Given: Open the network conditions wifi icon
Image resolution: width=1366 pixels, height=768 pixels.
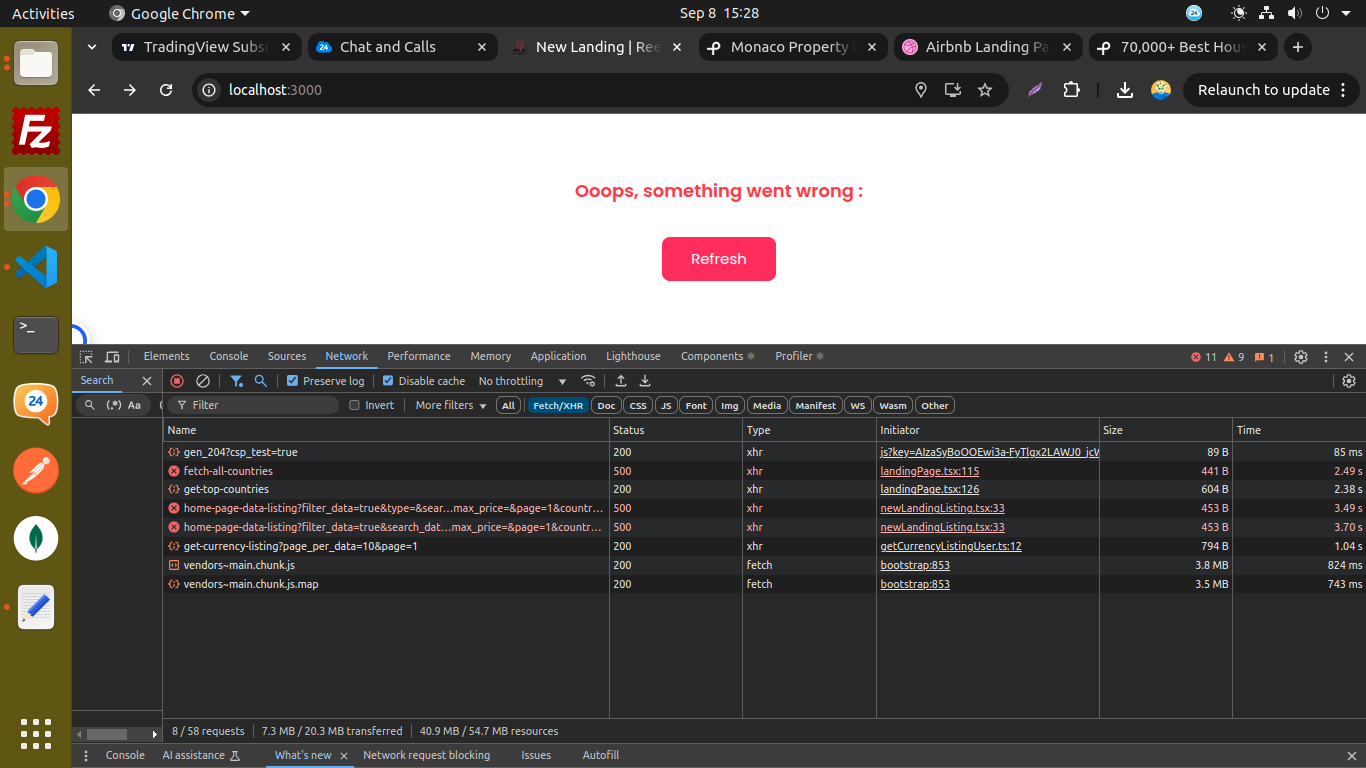Looking at the screenshot, I should pos(589,381).
